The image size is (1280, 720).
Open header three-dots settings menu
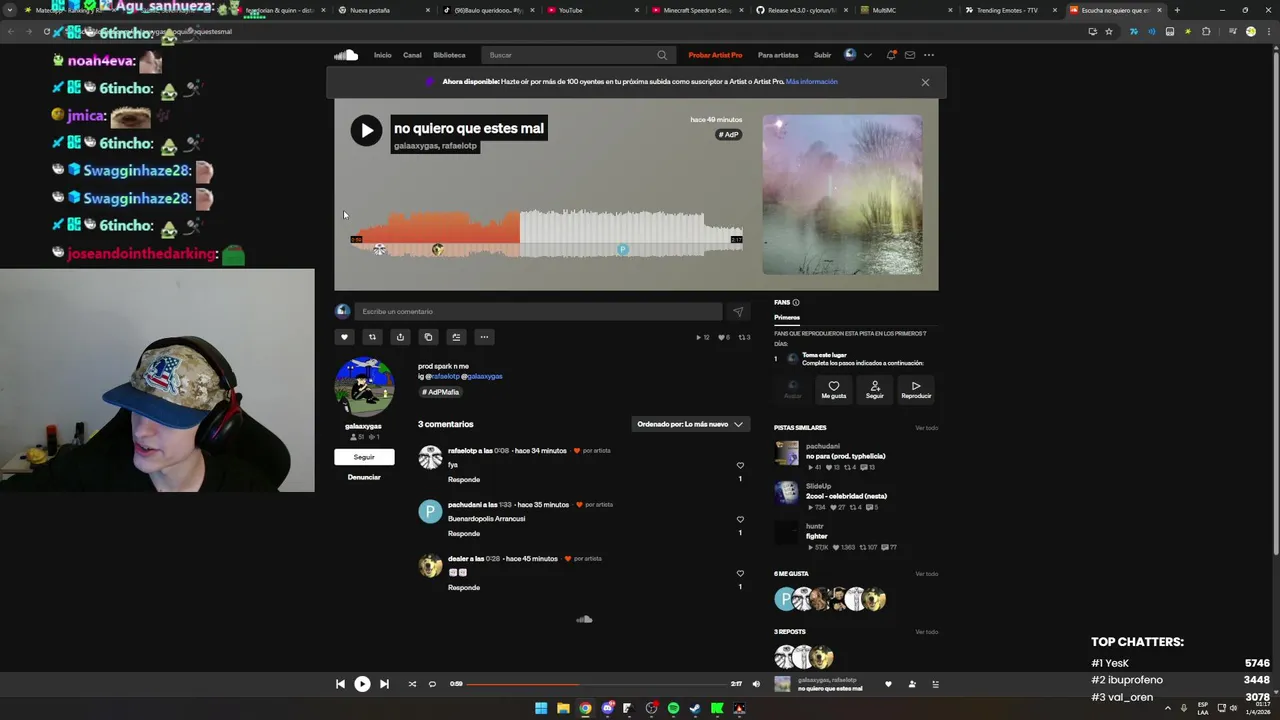(929, 55)
